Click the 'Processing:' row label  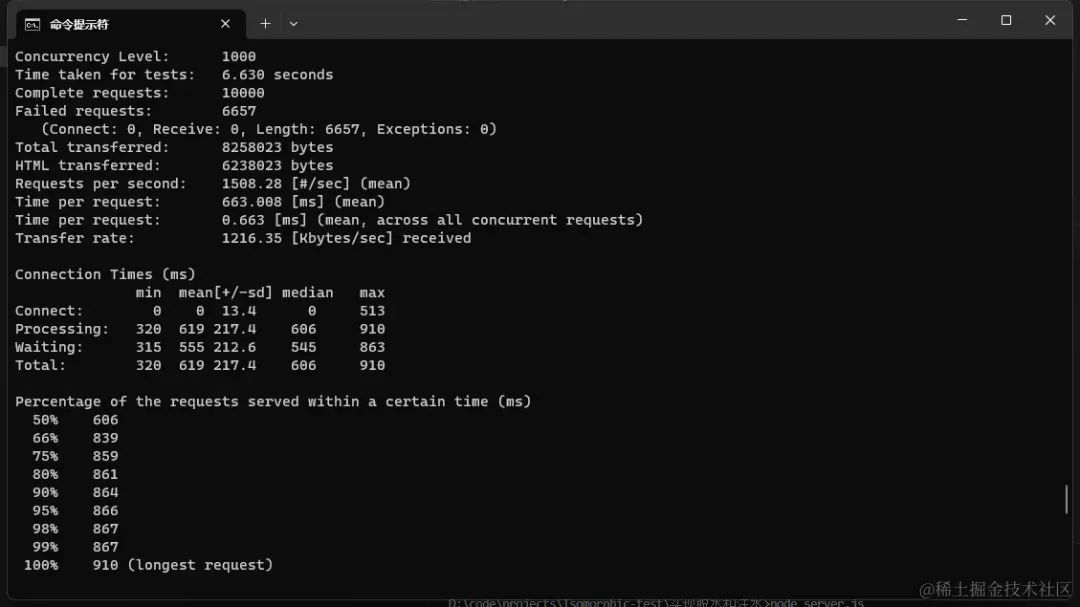coord(62,329)
